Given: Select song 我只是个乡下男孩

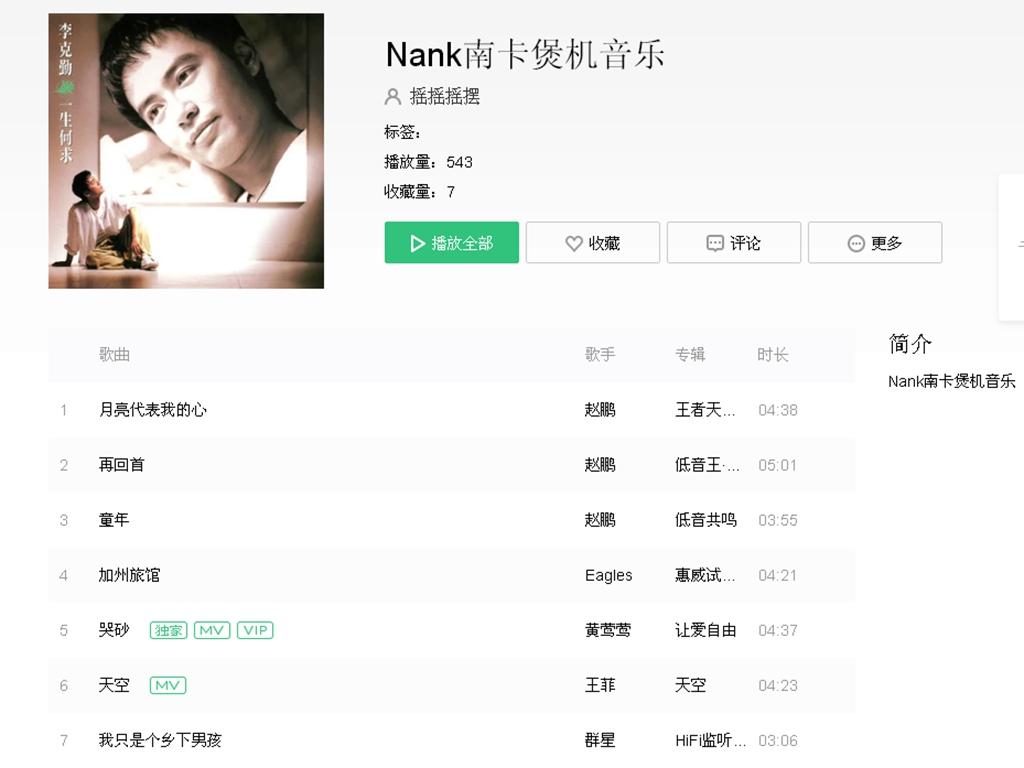Looking at the screenshot, I should (160, 740).
